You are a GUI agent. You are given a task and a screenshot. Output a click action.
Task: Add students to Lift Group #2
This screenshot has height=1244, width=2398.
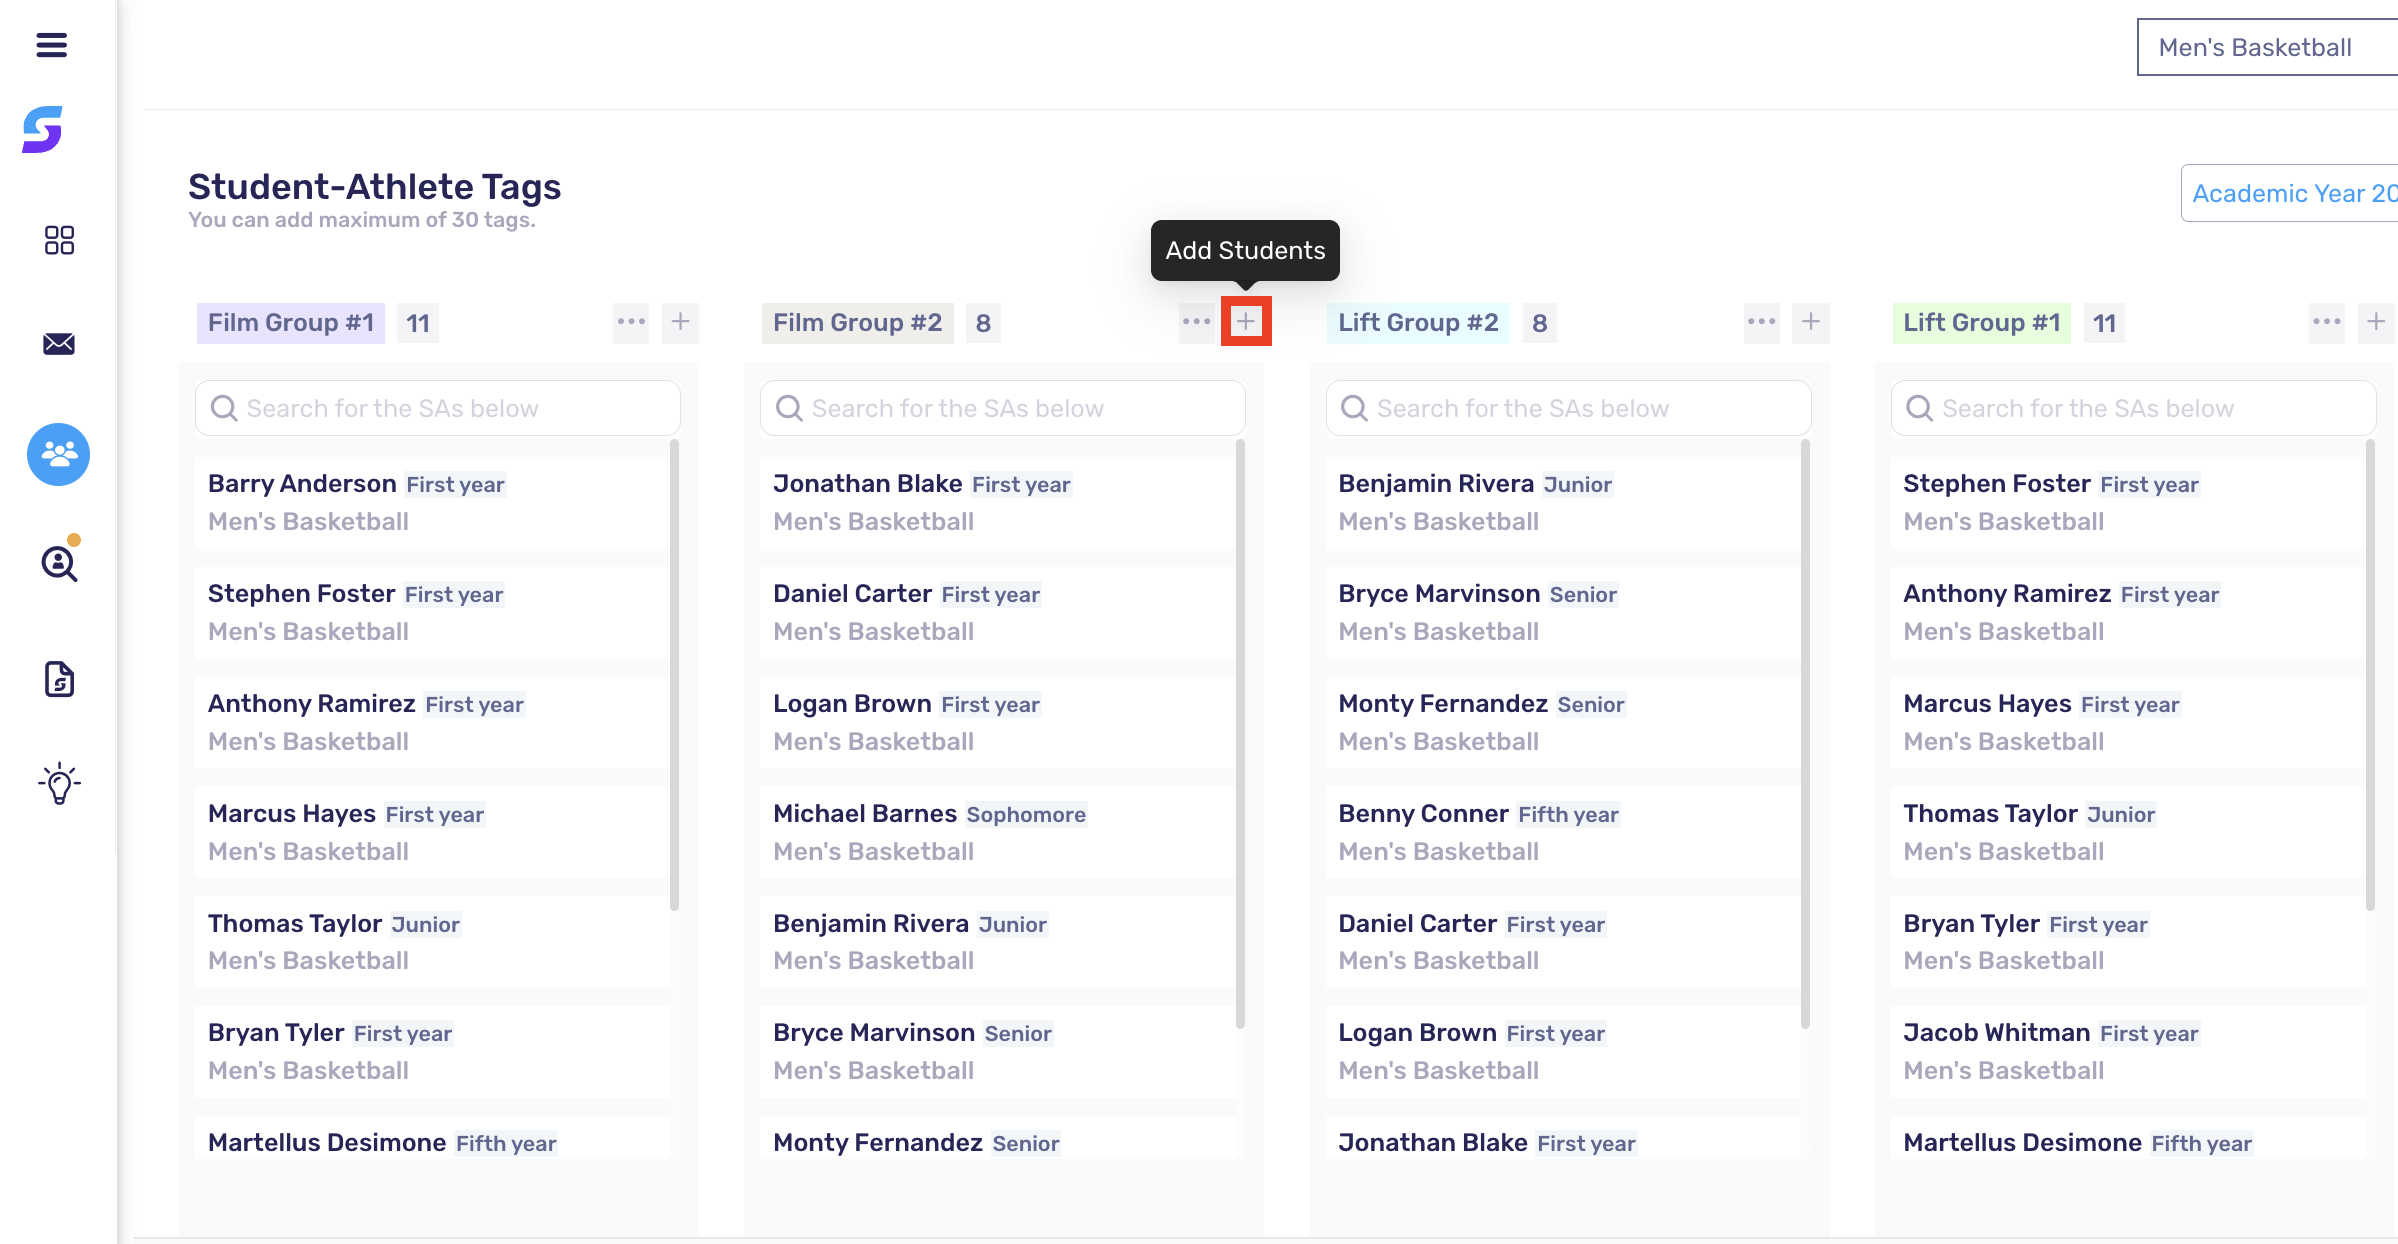point(1810,322)
